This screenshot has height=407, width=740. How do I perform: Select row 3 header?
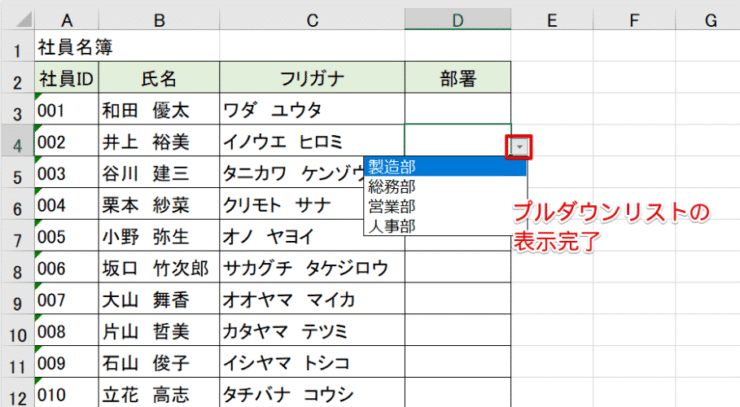17,109
